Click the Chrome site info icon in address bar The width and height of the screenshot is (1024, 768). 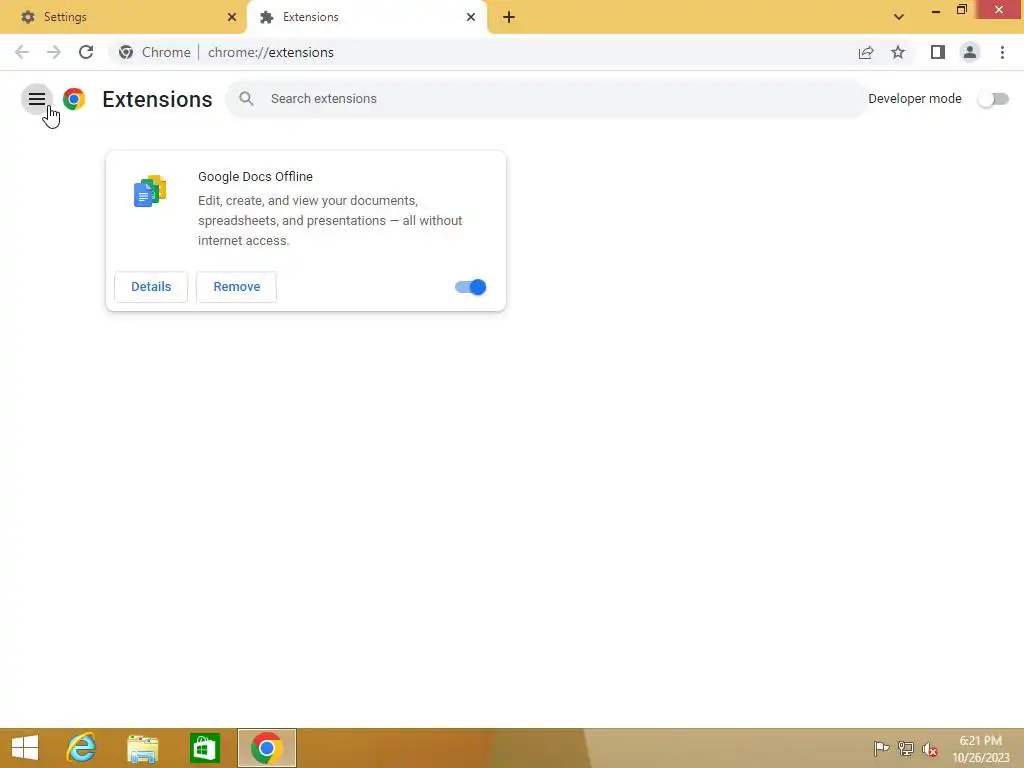click(126, 52)
